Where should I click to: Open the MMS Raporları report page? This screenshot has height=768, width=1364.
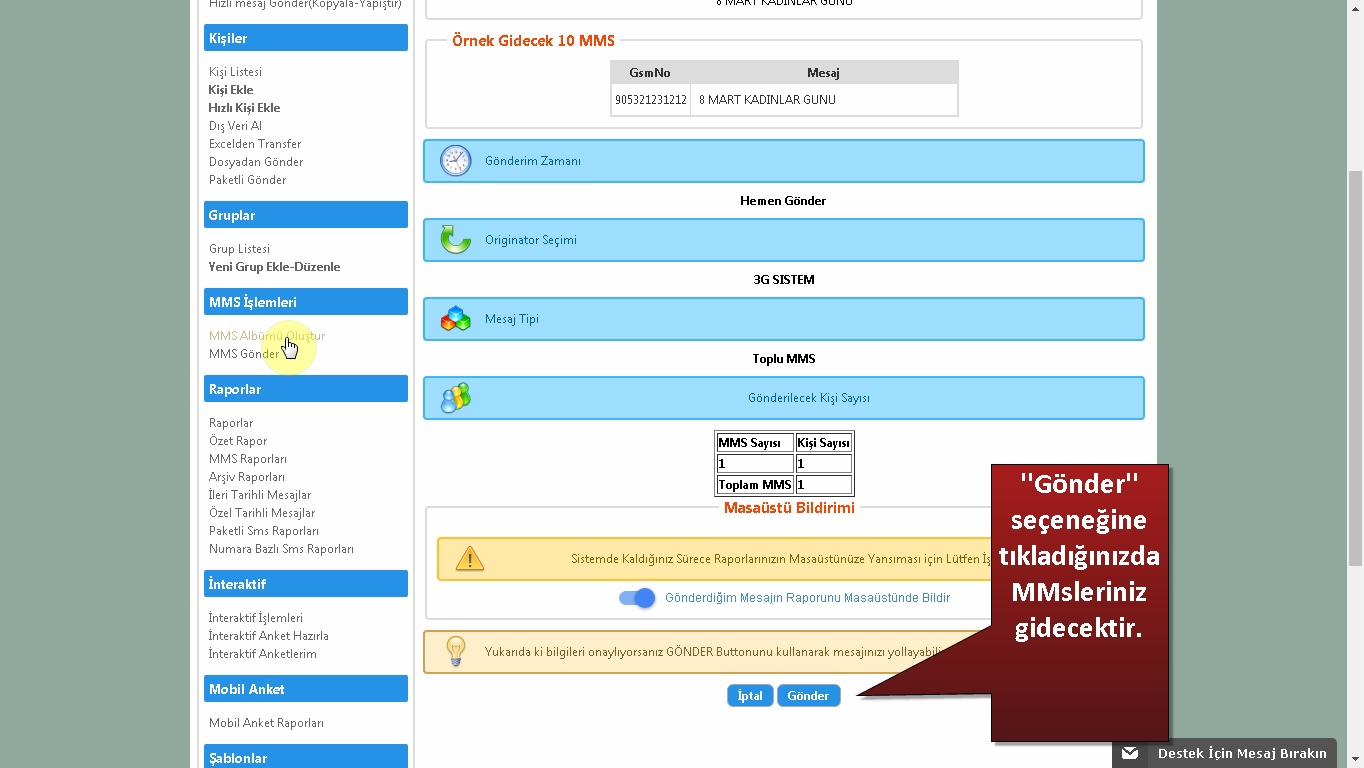248,459
